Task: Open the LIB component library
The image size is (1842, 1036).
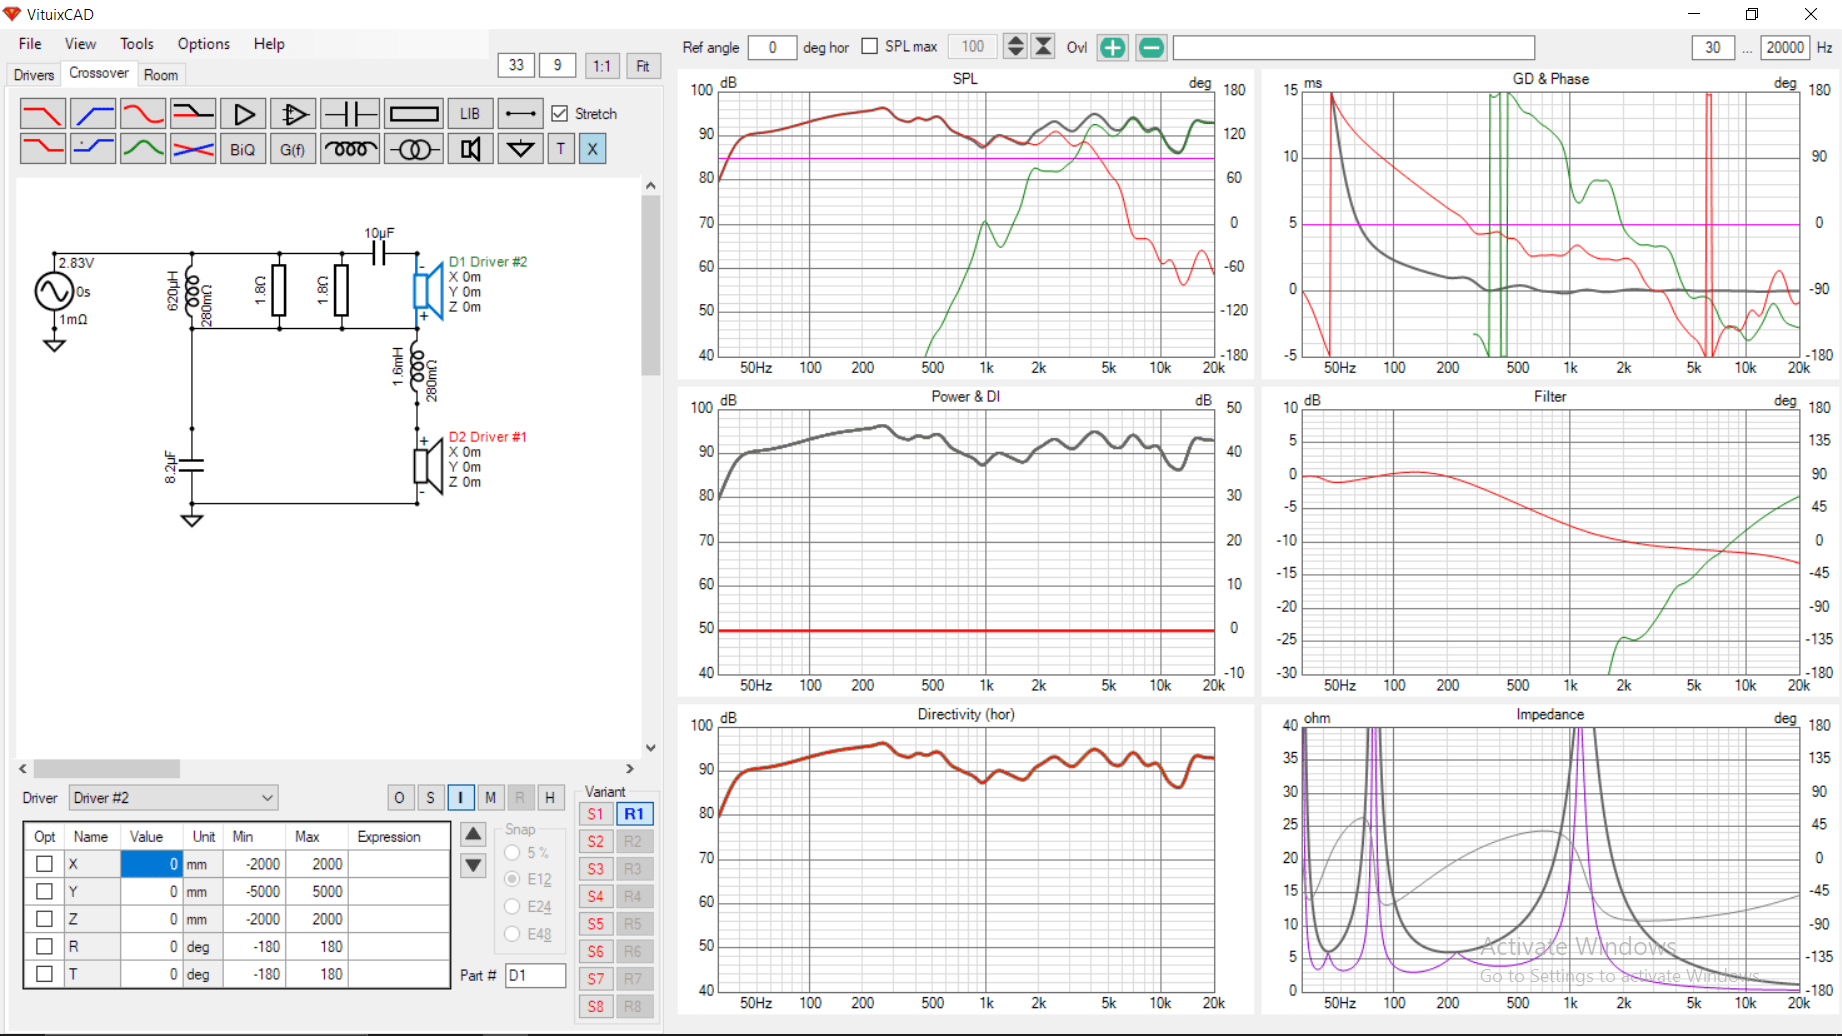Action: pos(470,114)
